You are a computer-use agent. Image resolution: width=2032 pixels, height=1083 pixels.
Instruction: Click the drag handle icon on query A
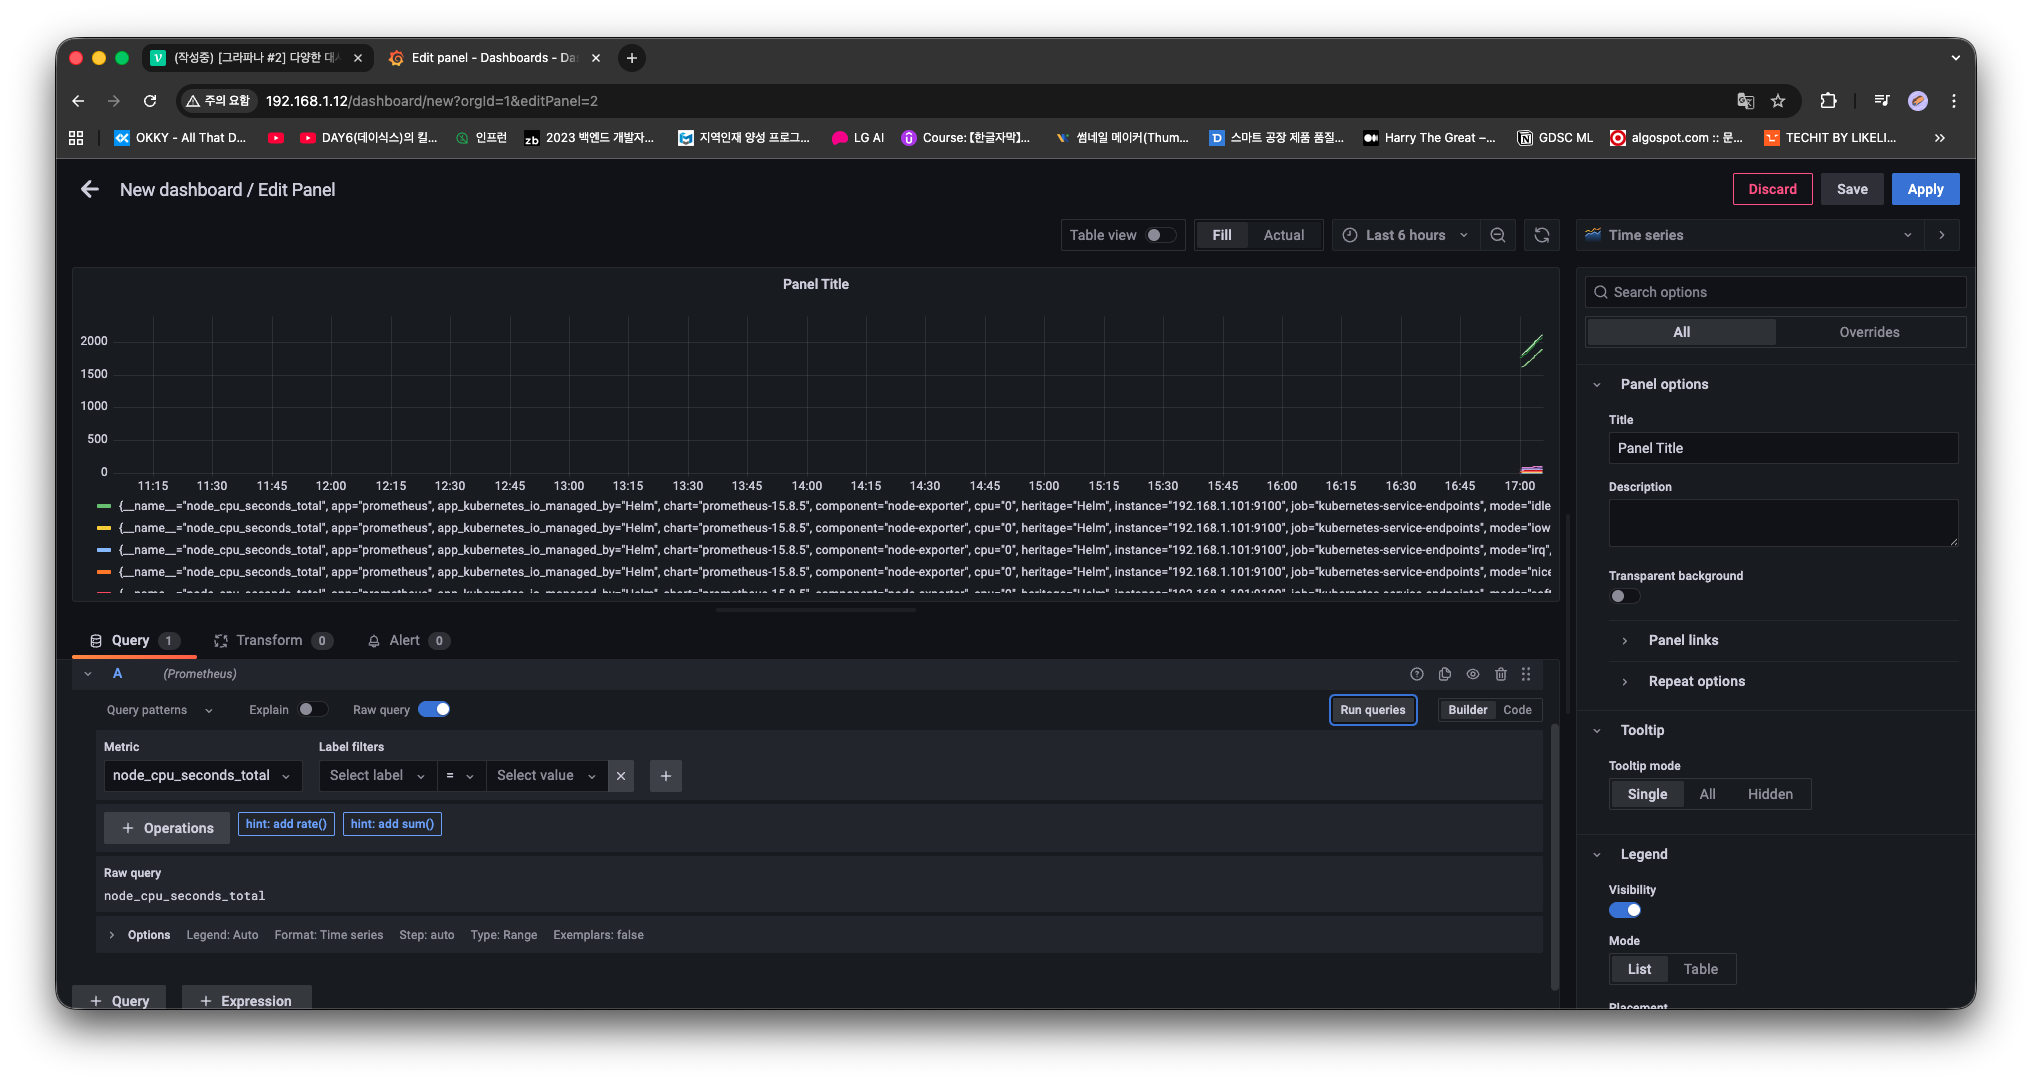pos(1526,674)
